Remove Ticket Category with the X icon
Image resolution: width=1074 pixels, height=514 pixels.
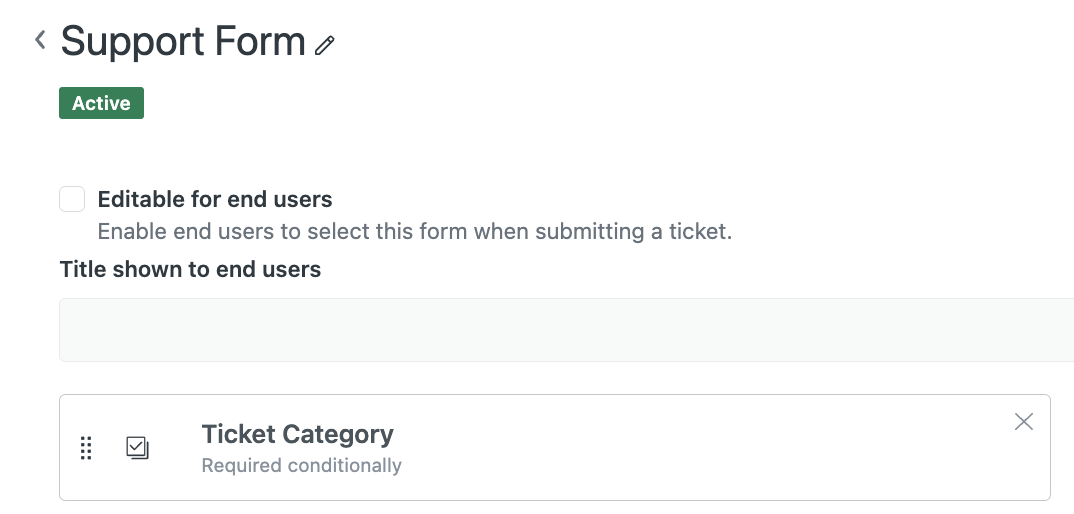click(1024, 422)
